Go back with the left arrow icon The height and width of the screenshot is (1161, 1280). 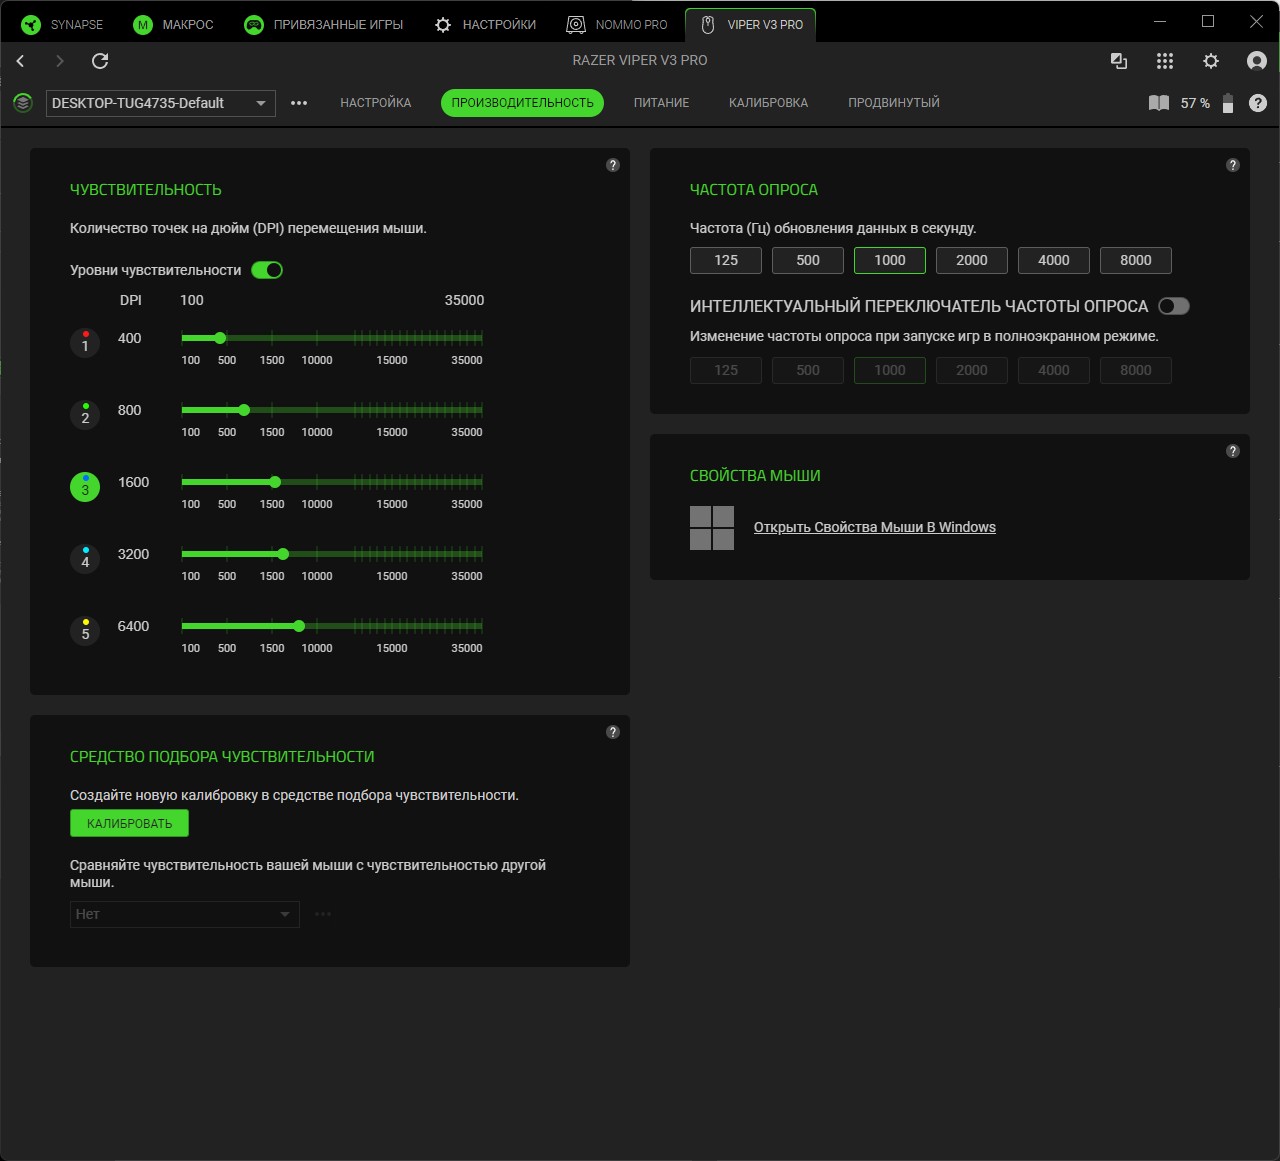coord(20,61)
